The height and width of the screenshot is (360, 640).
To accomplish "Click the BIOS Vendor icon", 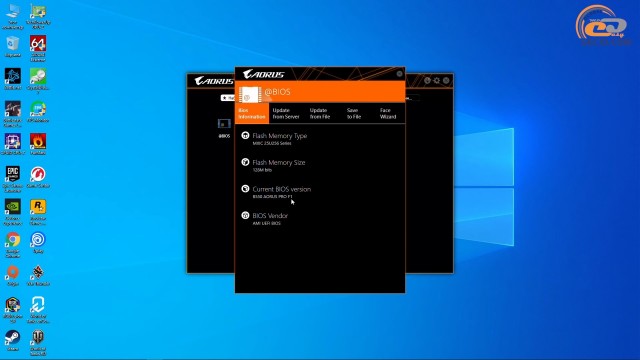I will (x=245, y=215).
